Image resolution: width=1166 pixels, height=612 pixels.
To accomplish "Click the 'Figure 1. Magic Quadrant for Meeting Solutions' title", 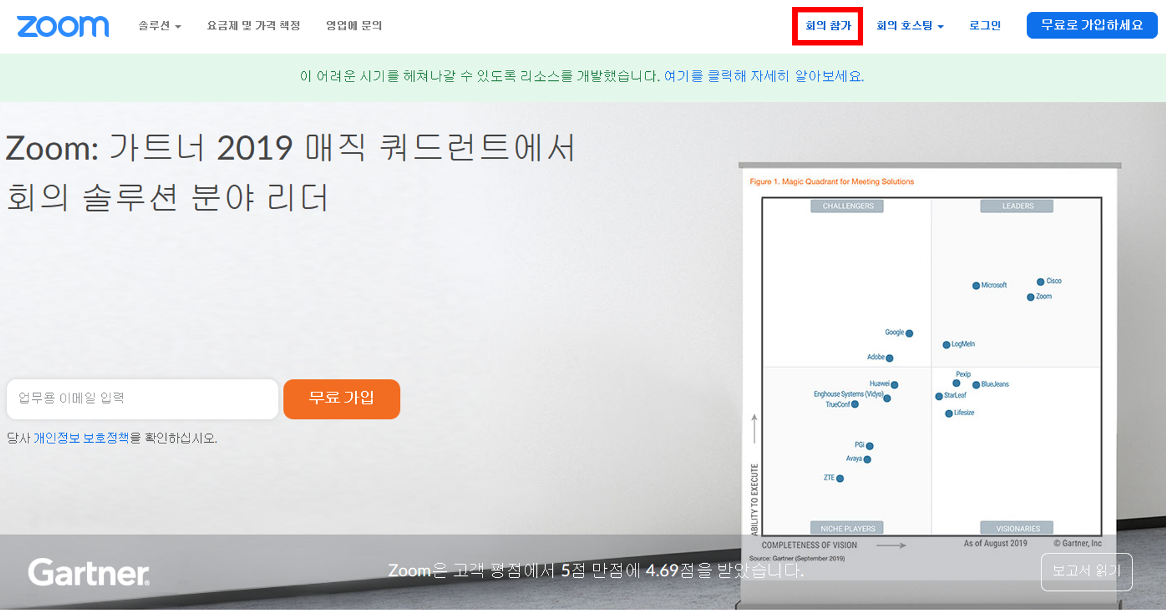I will [x=831, y=181].
